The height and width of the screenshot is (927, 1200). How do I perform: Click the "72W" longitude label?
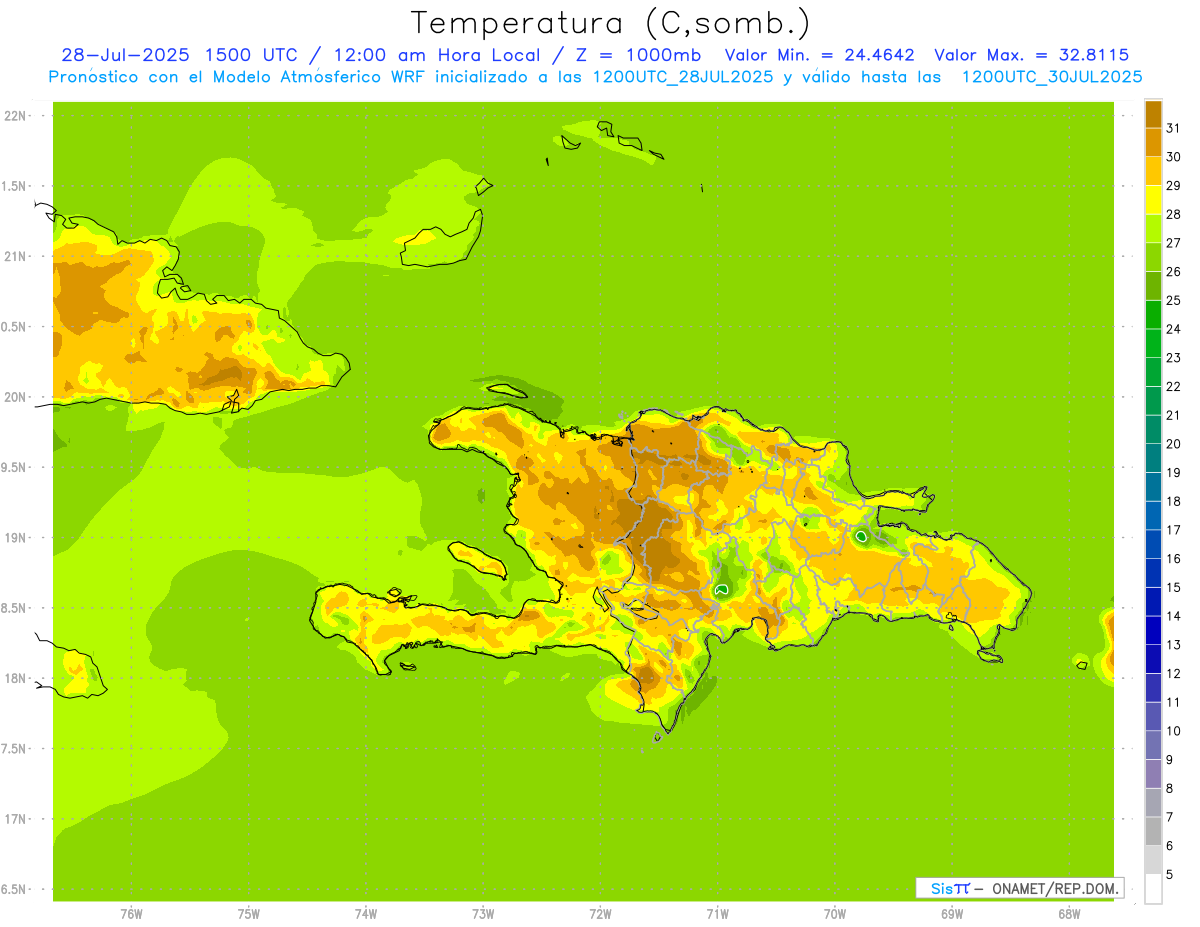pos(600,914)
